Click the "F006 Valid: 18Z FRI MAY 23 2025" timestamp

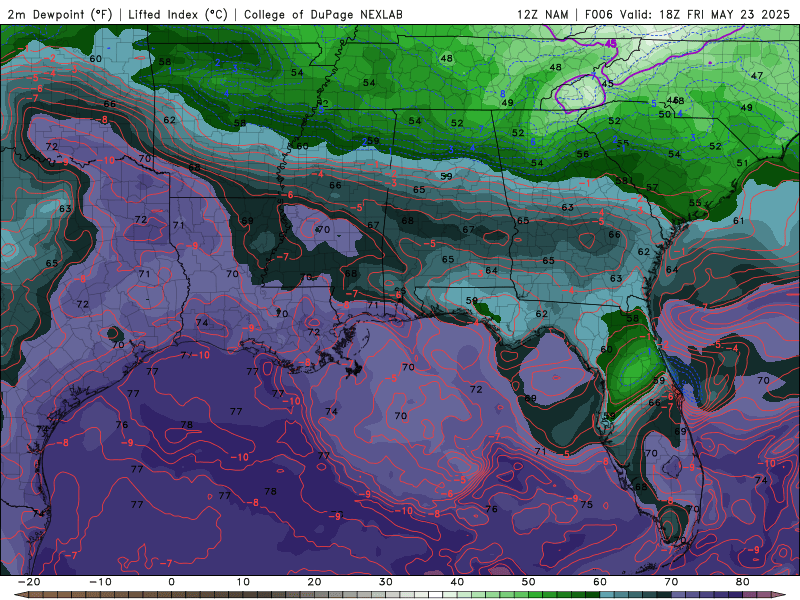coord(687,15)
